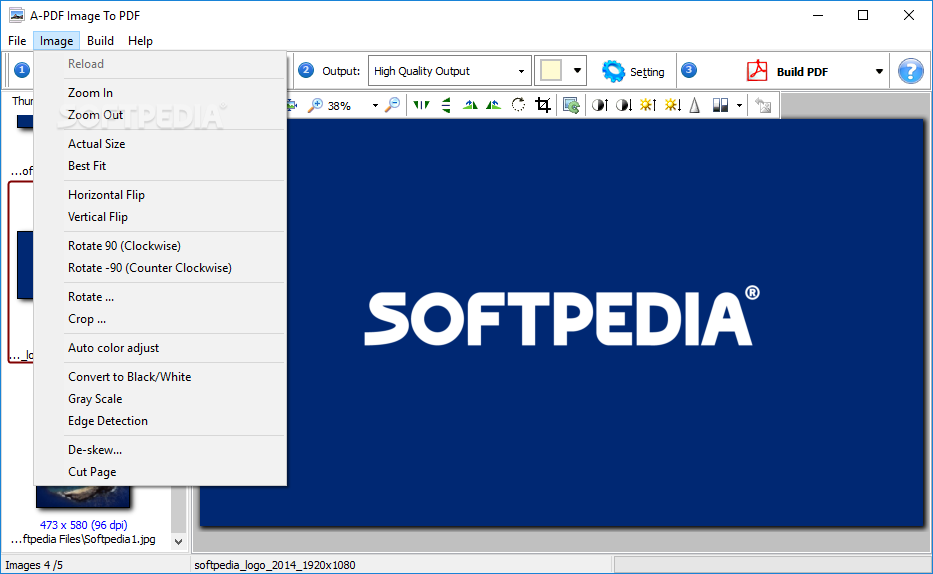
Task: Open the File menu
Action: [x=17, y=41]
